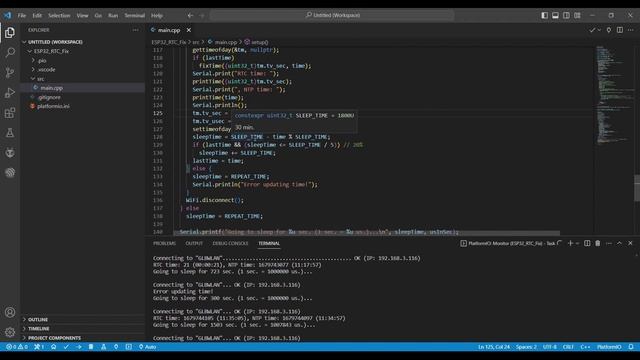Create a new terminal with plus icon
Screen dimensions: 640x360
click(x=570, y=243)
